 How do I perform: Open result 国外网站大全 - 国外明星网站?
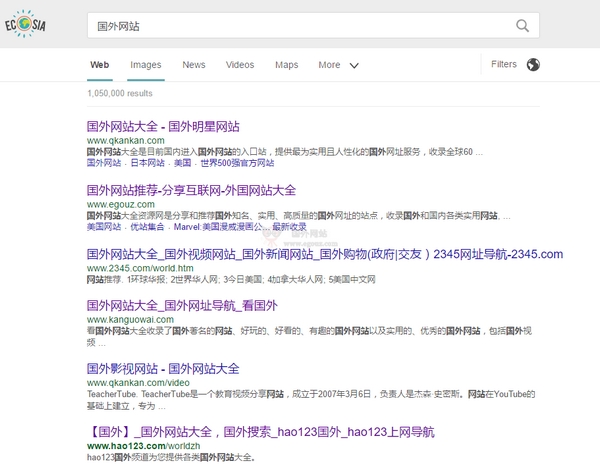point(163,126)
